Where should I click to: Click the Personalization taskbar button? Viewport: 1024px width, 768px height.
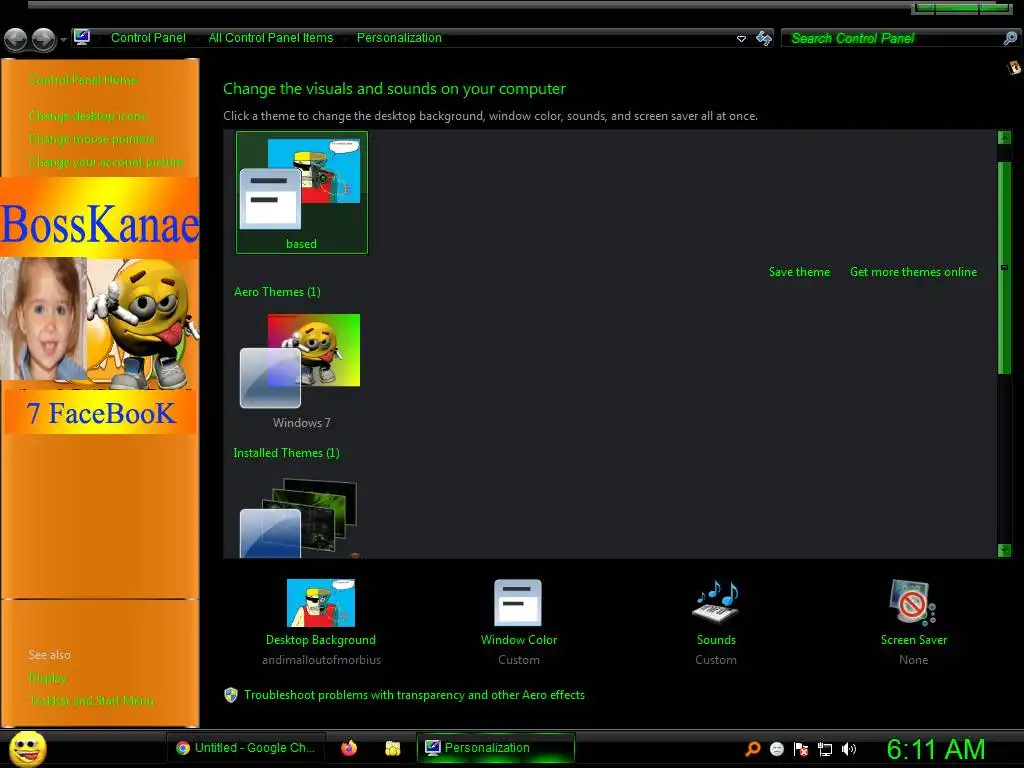point(496,748)
